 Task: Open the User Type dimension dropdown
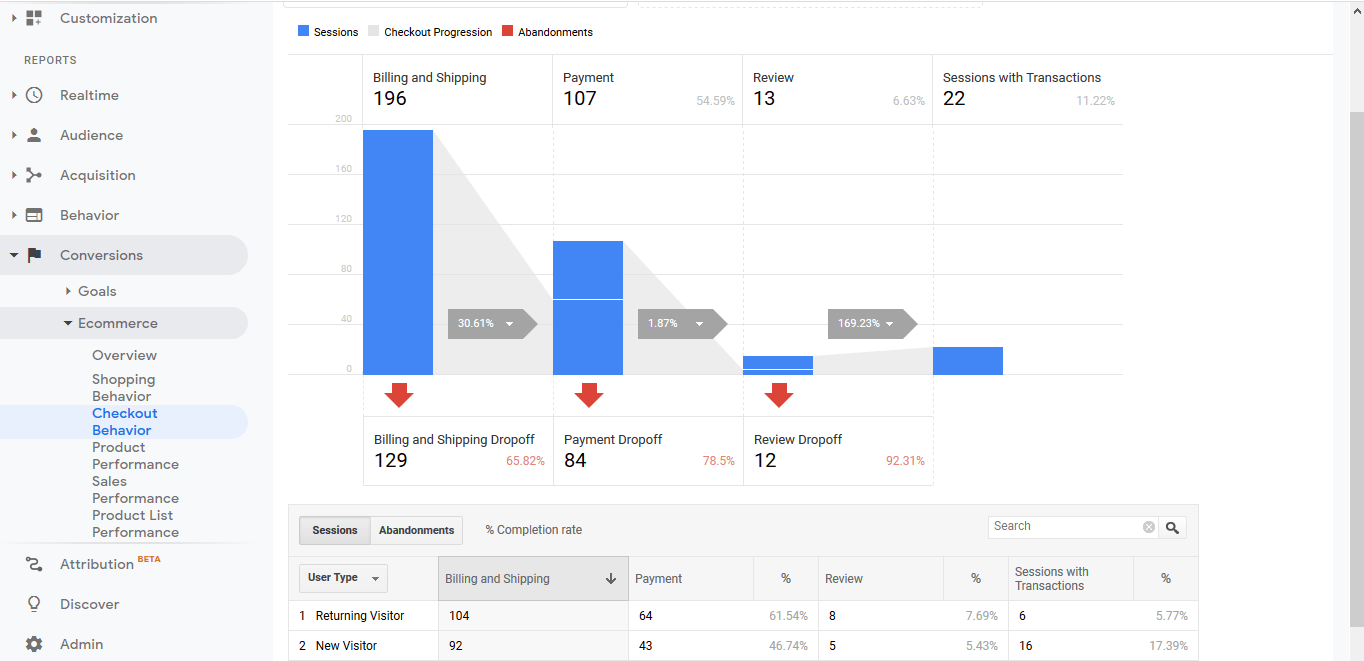(x=342, y=578)
